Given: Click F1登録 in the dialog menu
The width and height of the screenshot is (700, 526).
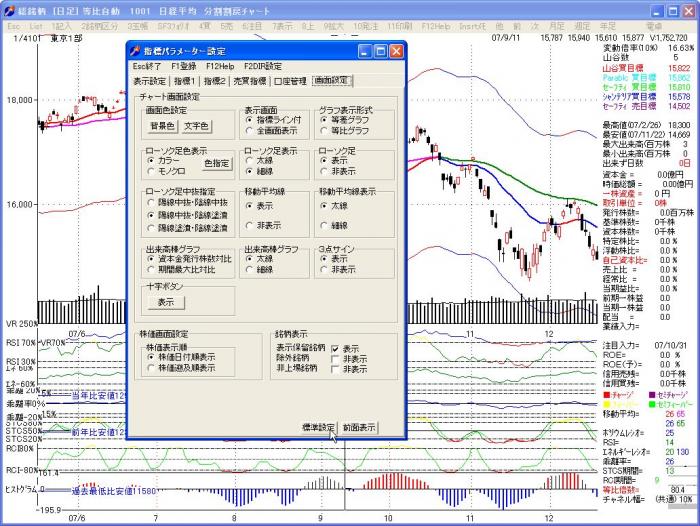Looking at the screenshot, I should [x=185, y=66].
